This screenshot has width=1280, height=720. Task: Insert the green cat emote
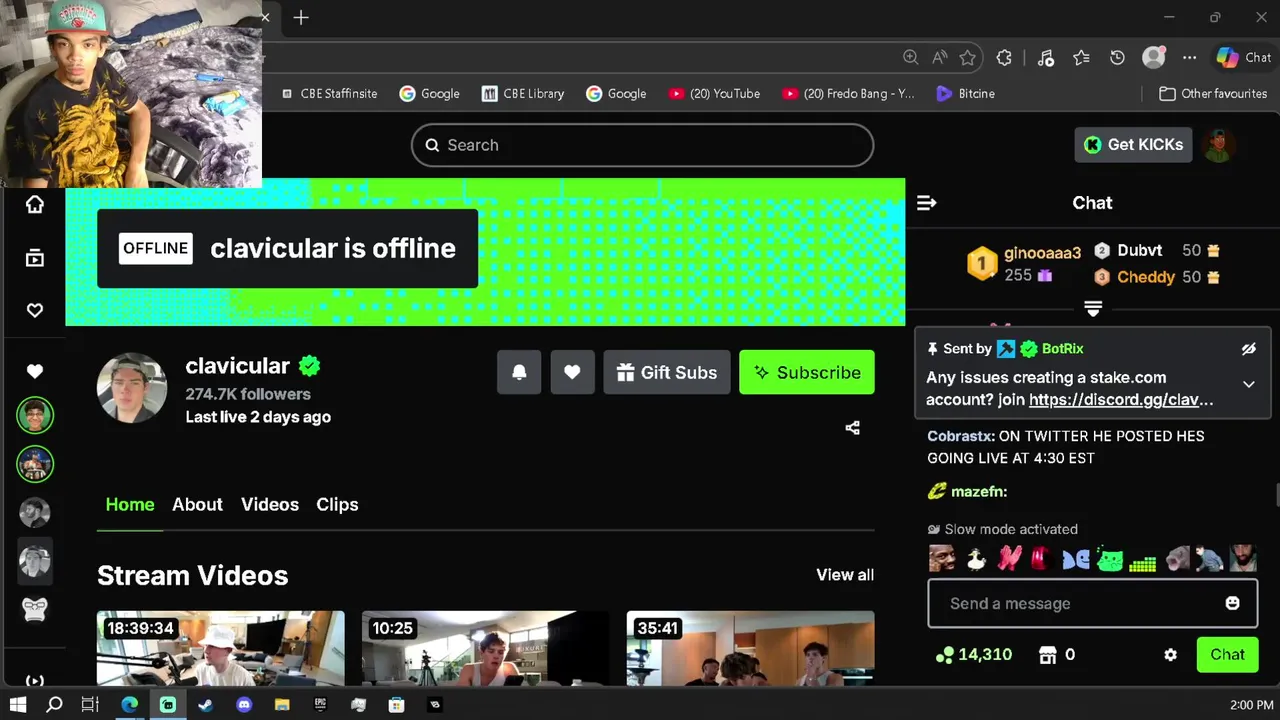(x=1110, y=559)
